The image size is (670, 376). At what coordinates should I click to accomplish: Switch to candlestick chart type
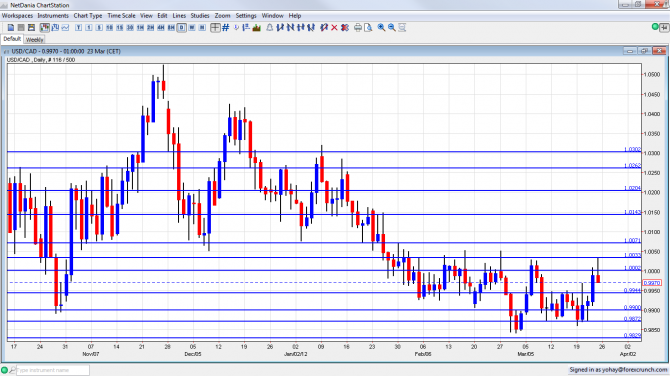click(44, 28)
